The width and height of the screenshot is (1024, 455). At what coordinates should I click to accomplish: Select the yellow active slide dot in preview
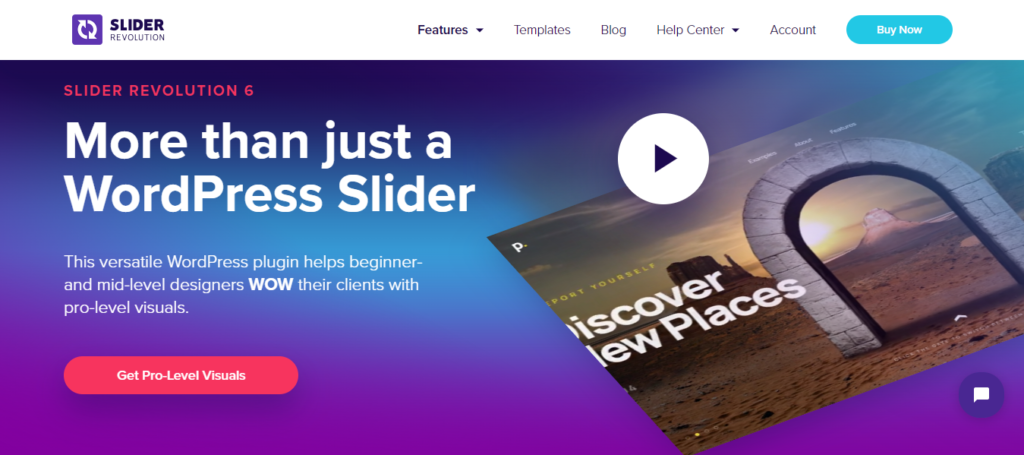point(697,433)
